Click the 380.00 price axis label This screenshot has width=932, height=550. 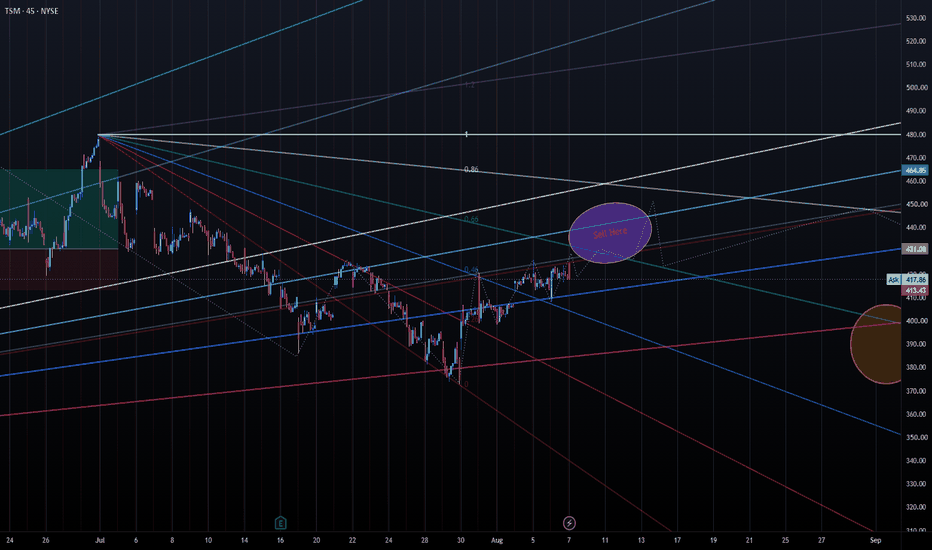916,367
